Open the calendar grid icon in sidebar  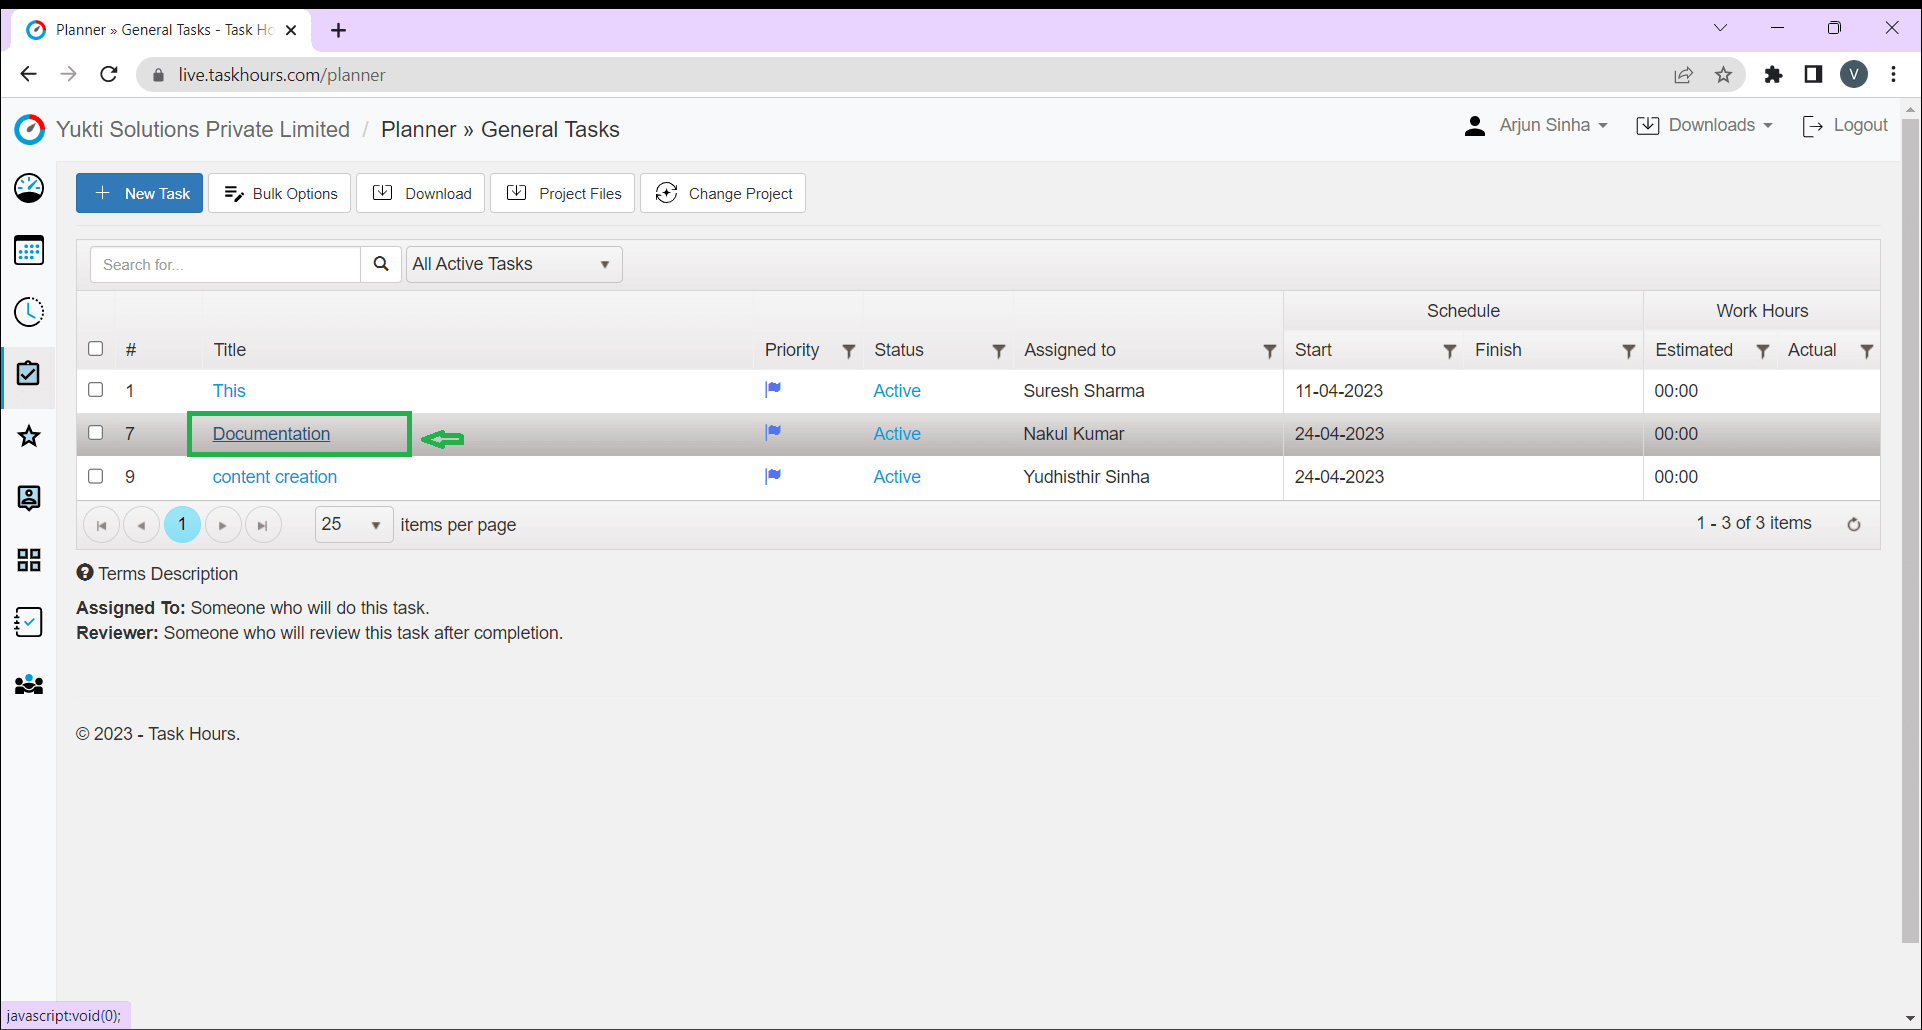pyautogui.click(x=29, y=250)
